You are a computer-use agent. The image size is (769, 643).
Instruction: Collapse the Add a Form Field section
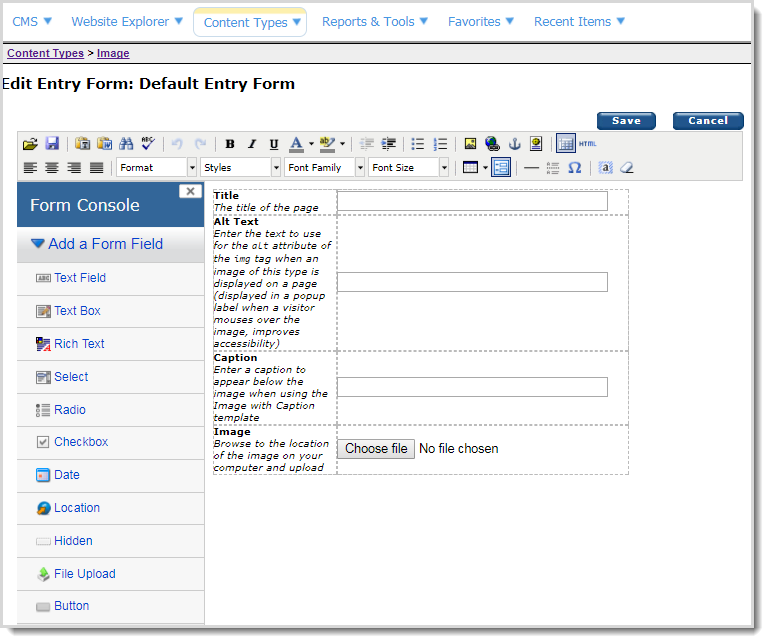[x=111, y=245]
